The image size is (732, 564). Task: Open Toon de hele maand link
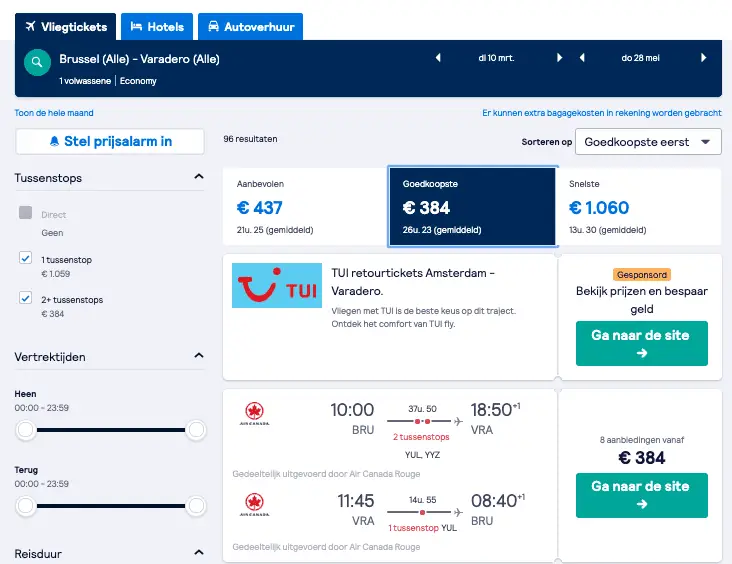click(x=54, y=113)
